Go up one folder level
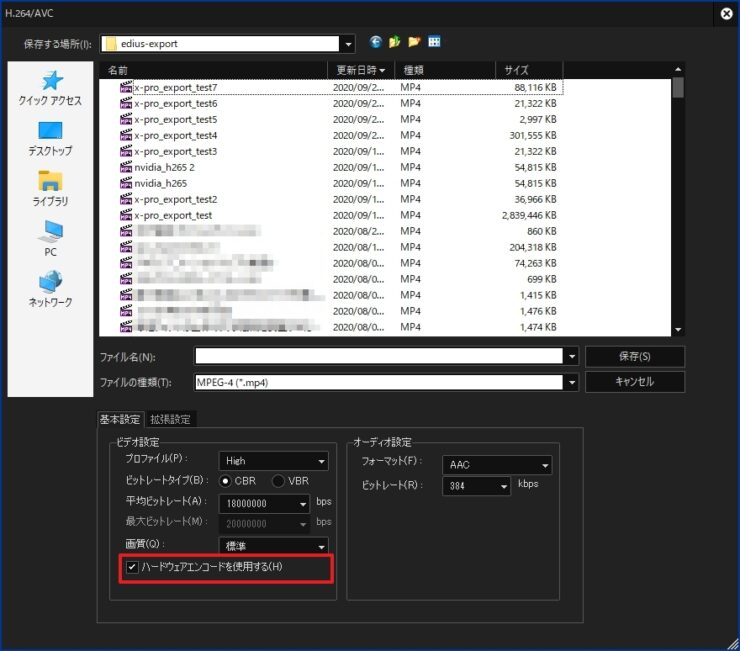 click(395, 43)
